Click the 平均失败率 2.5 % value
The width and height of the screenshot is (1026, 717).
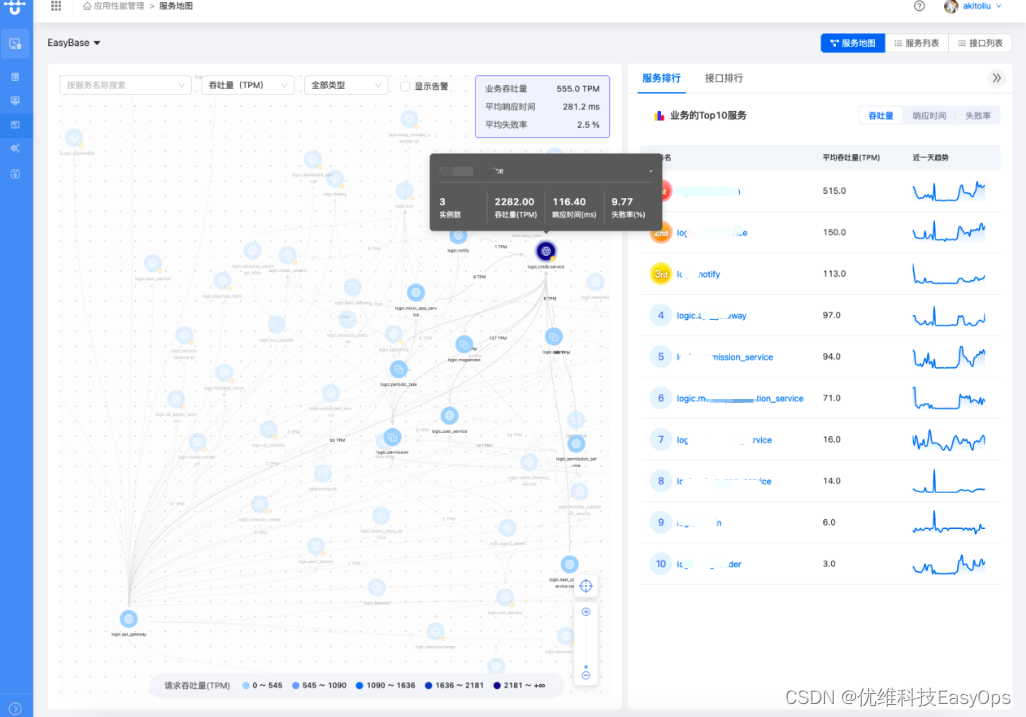588,125
